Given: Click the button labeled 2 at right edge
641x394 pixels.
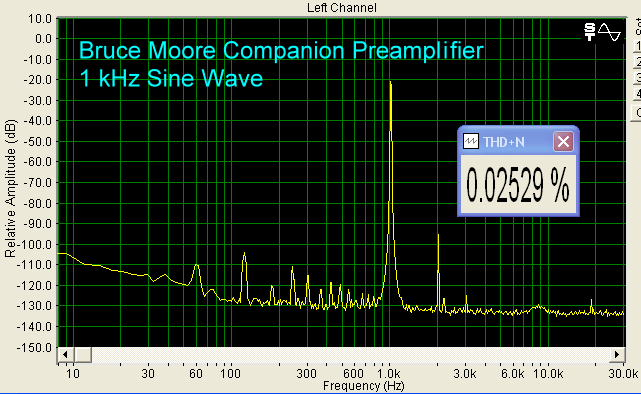Looking at the screenshot, I should point(637,62).
